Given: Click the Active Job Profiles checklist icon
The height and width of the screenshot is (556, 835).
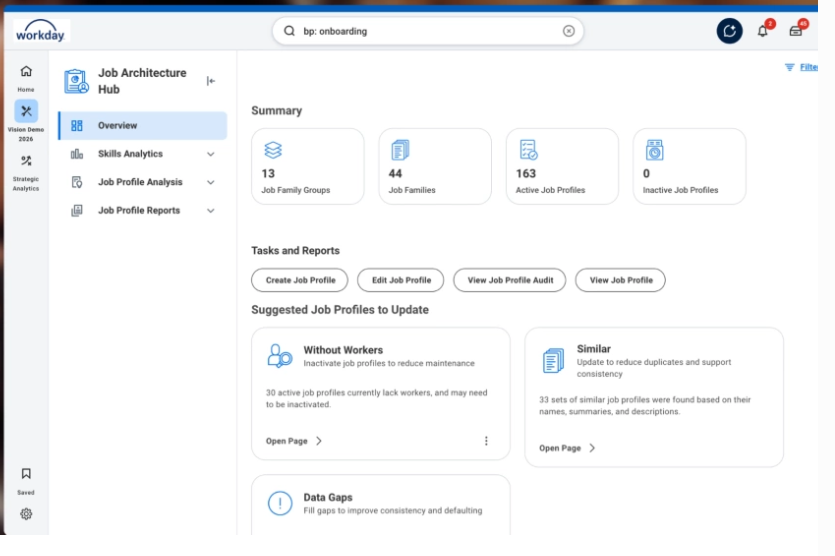Looking at the screenshot, I should tap(528, 150).
